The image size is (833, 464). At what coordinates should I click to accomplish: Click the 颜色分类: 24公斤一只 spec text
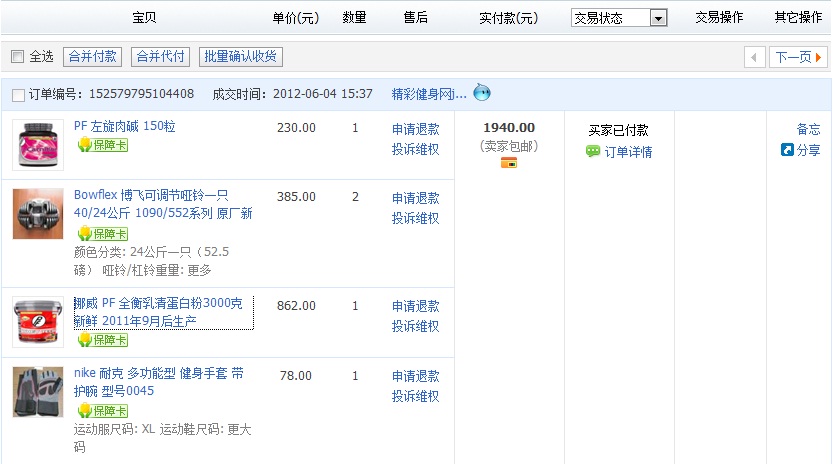(x=151, y=261)
